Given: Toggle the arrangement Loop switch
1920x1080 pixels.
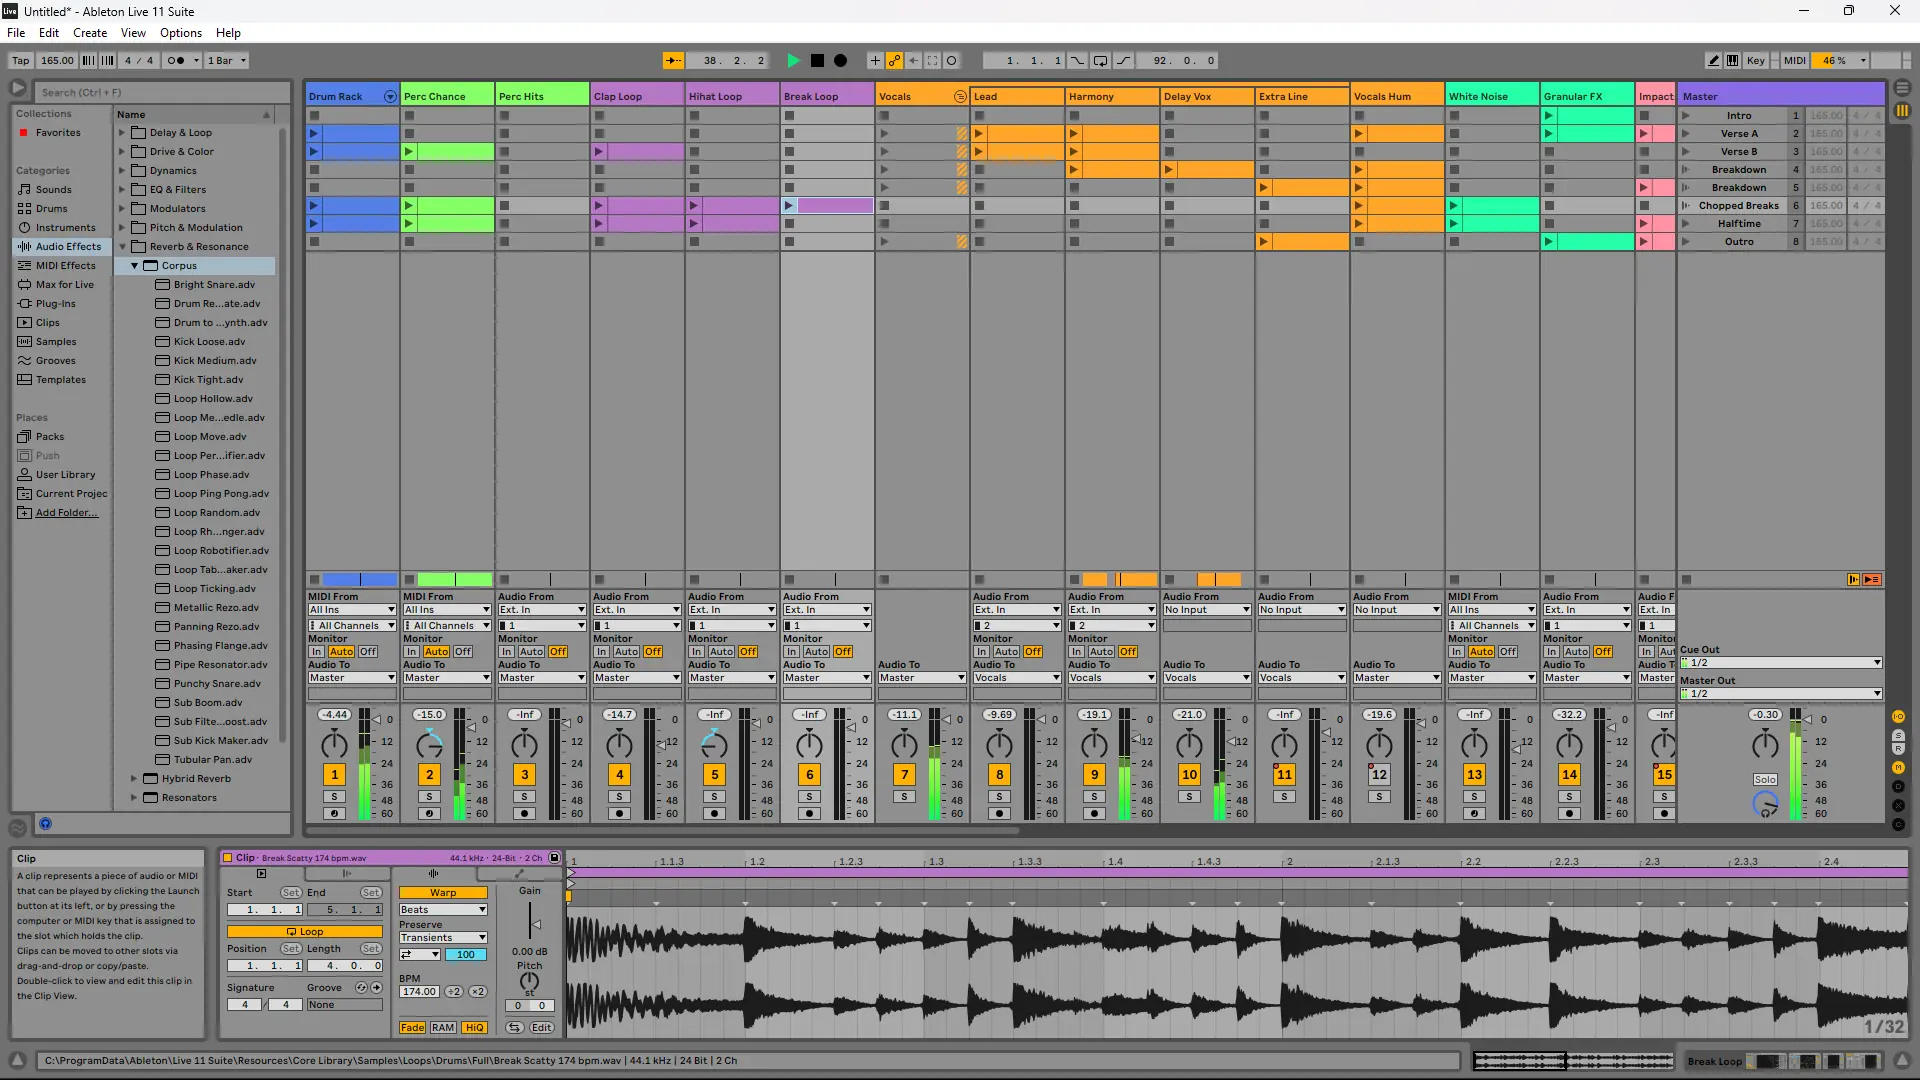Looking at the screenshot, I should coord(1100,61).
